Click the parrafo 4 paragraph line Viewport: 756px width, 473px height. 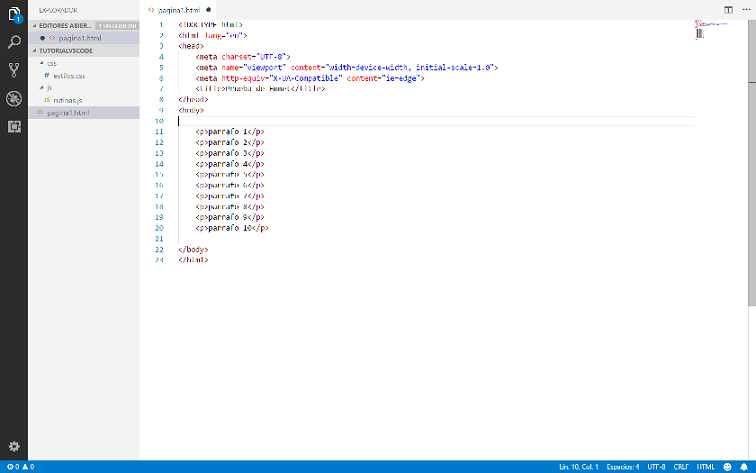coord(230,164)
